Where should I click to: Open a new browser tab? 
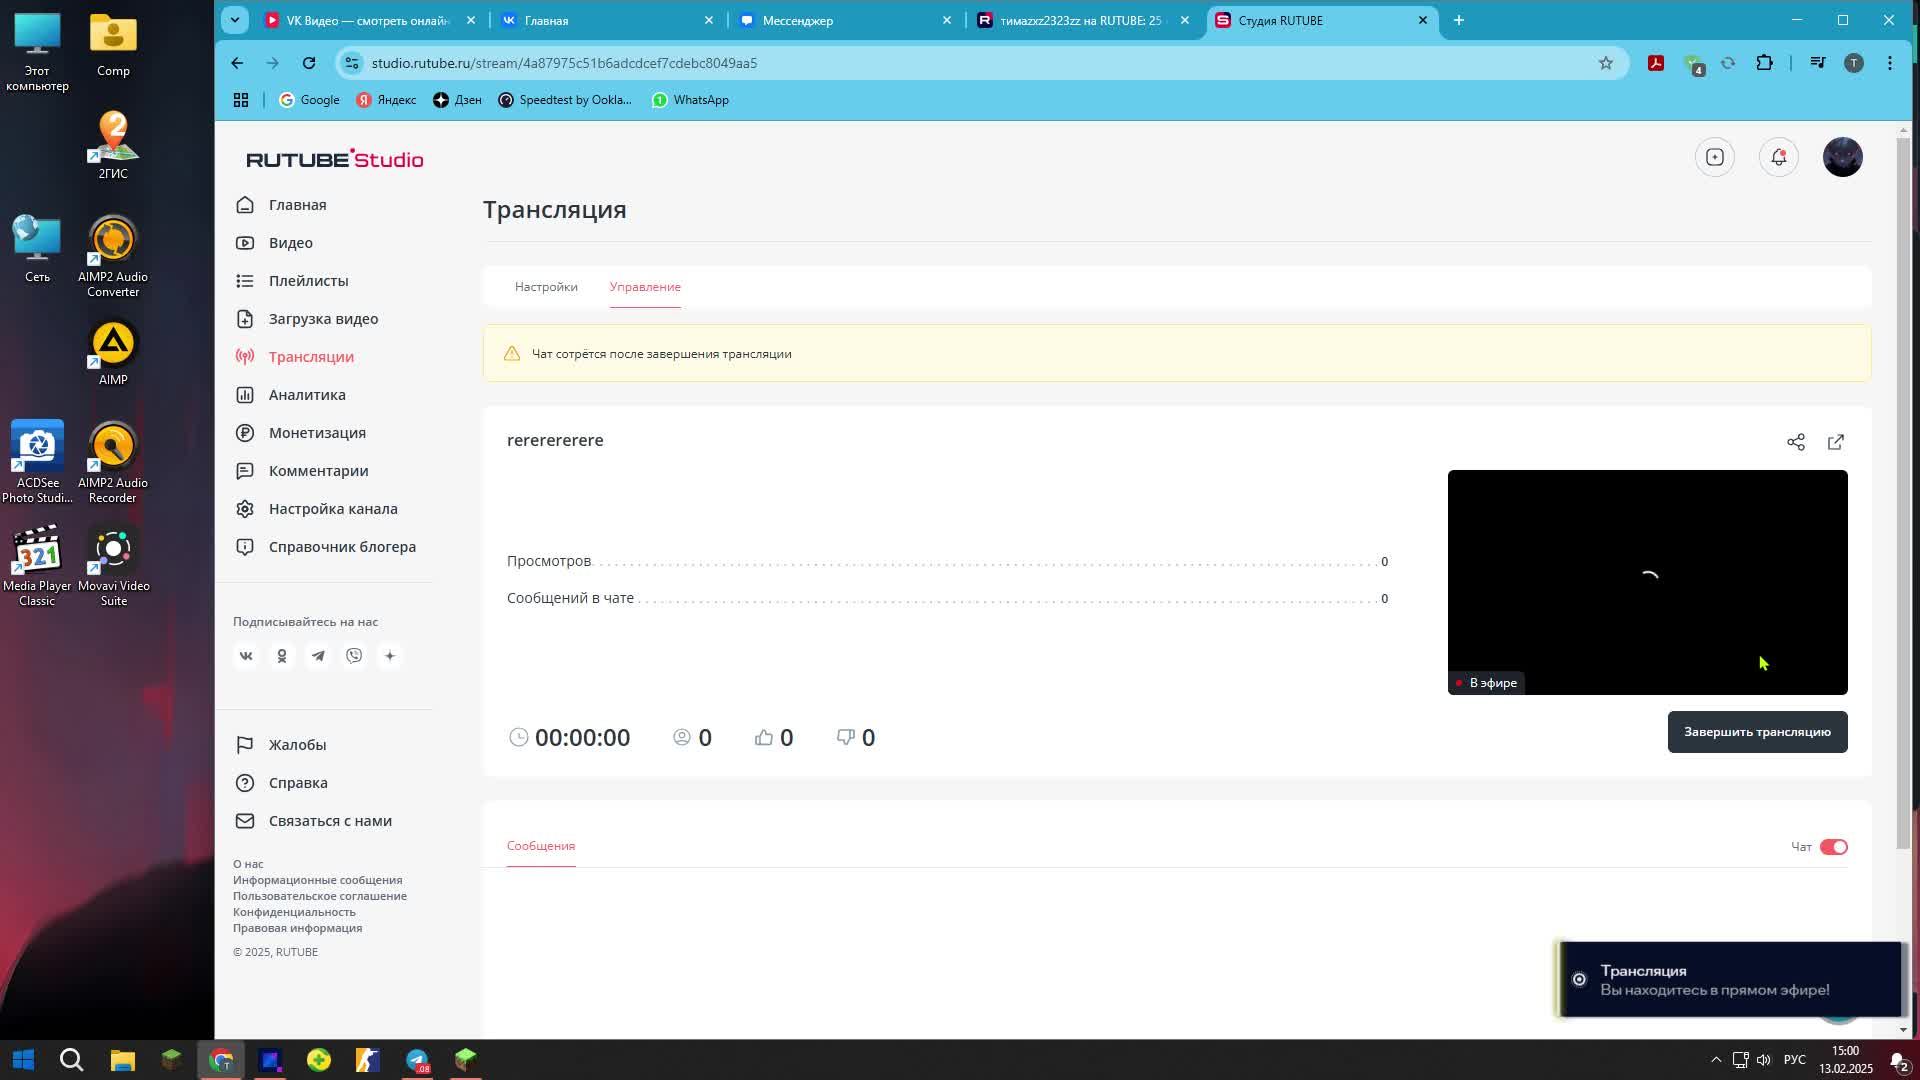tap(1459, 20)
